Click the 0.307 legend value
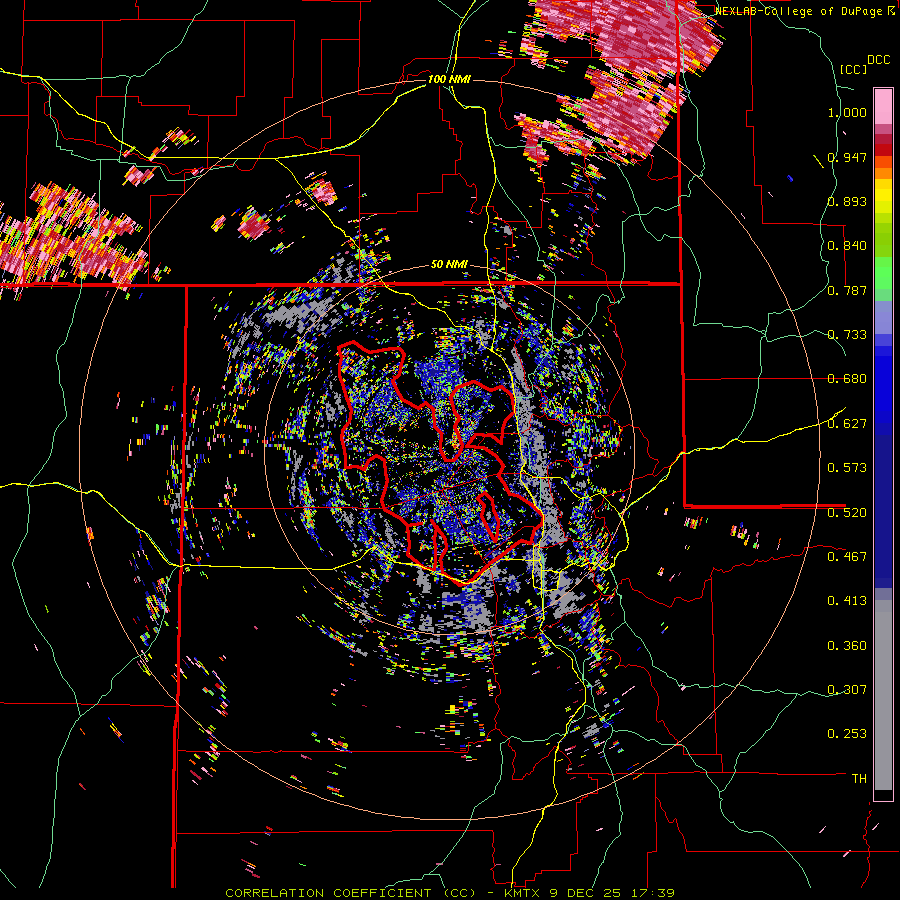 (847, 689)
